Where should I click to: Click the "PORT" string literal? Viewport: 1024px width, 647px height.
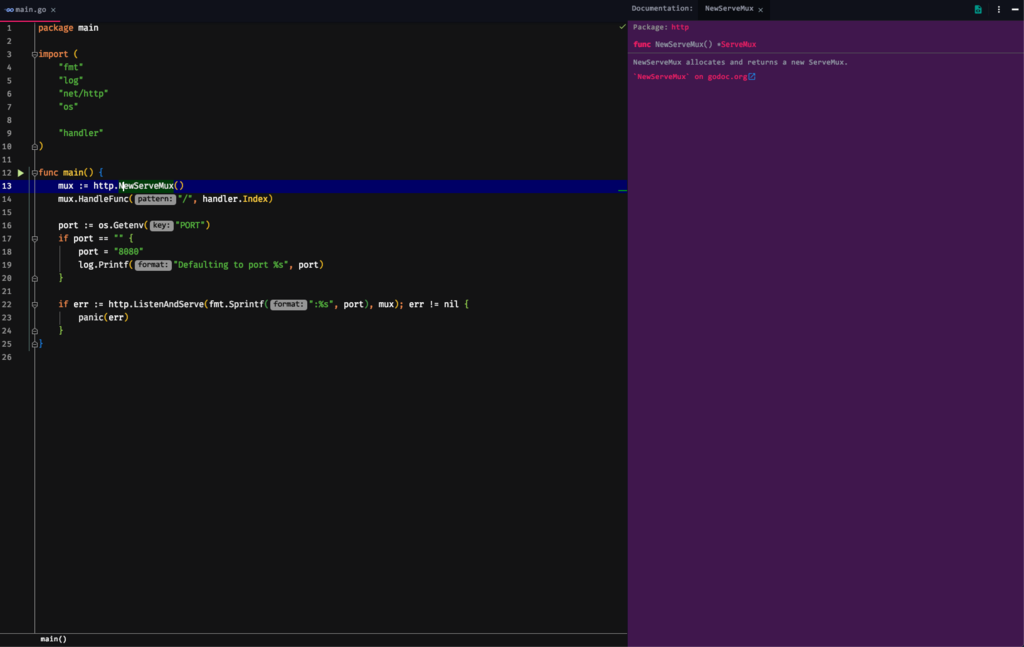pos(190,225)
